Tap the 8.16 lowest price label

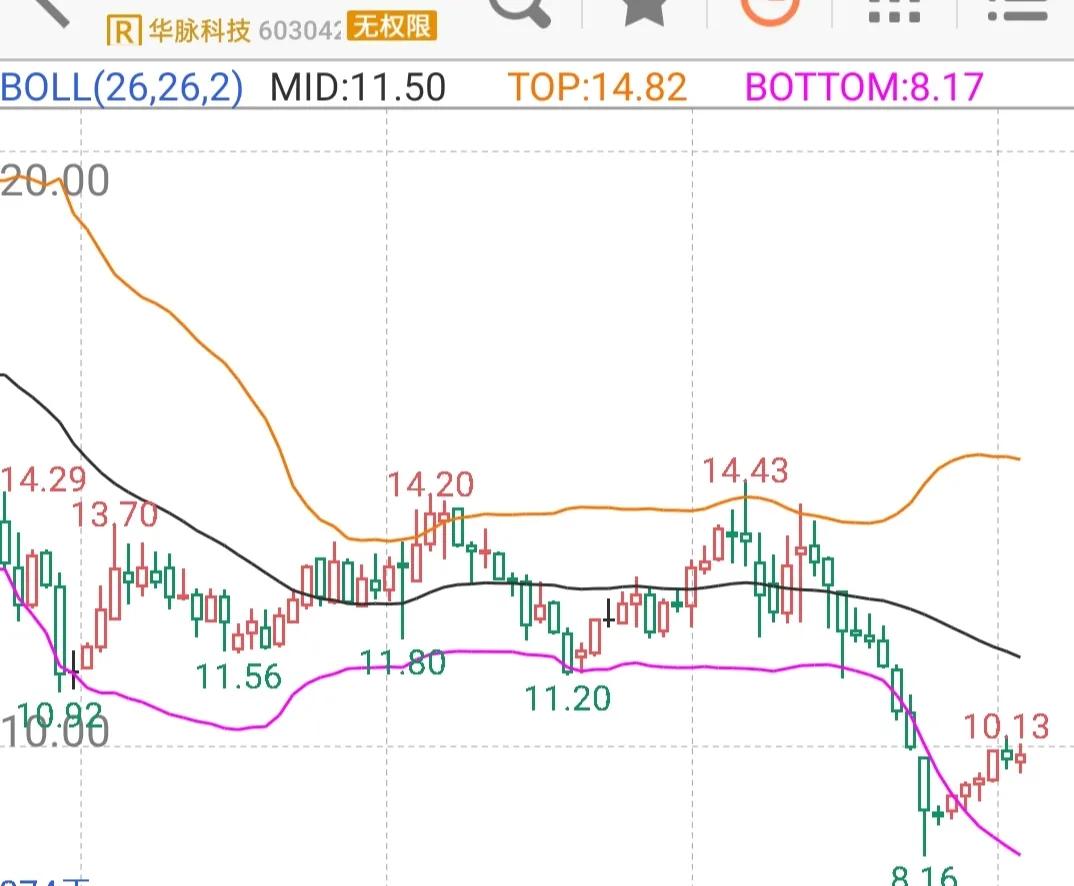pyautogui.click(x=925, y=876)
